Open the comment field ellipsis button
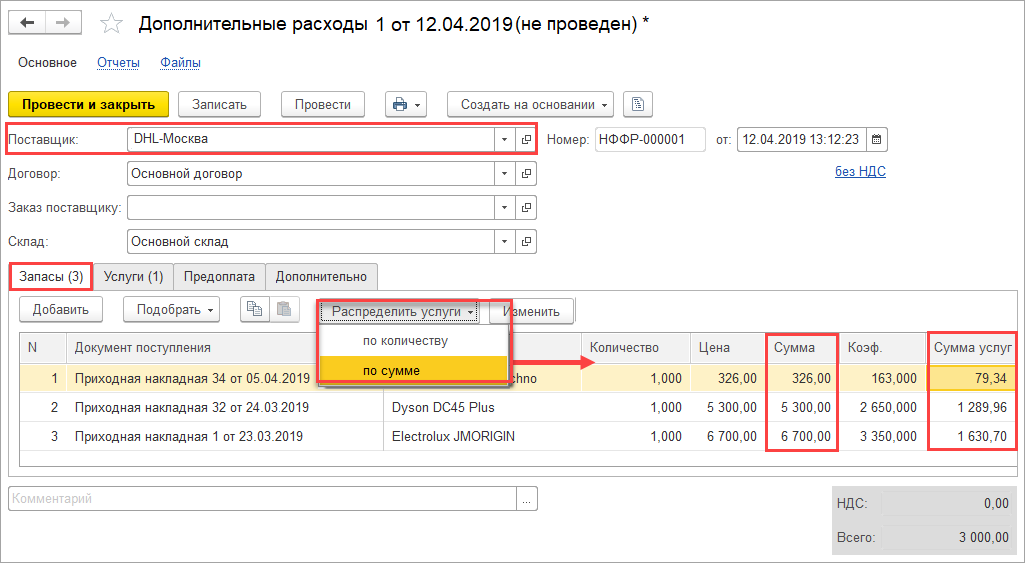The width and height of the screenshot is (1025, 563). [x=528, y=499]
